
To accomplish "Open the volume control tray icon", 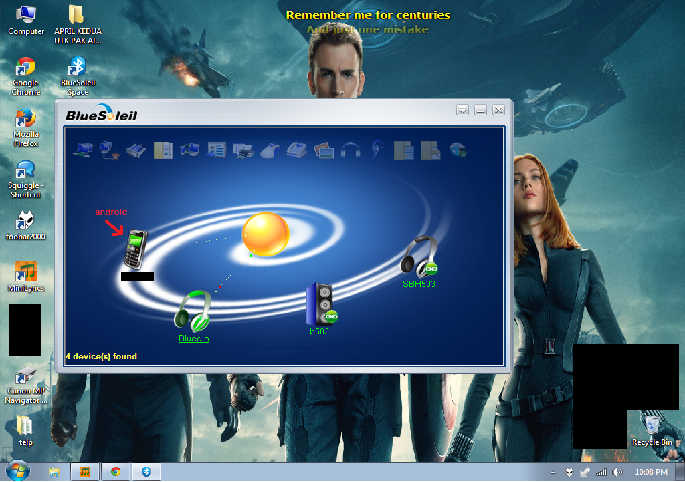I will [617, 472].
